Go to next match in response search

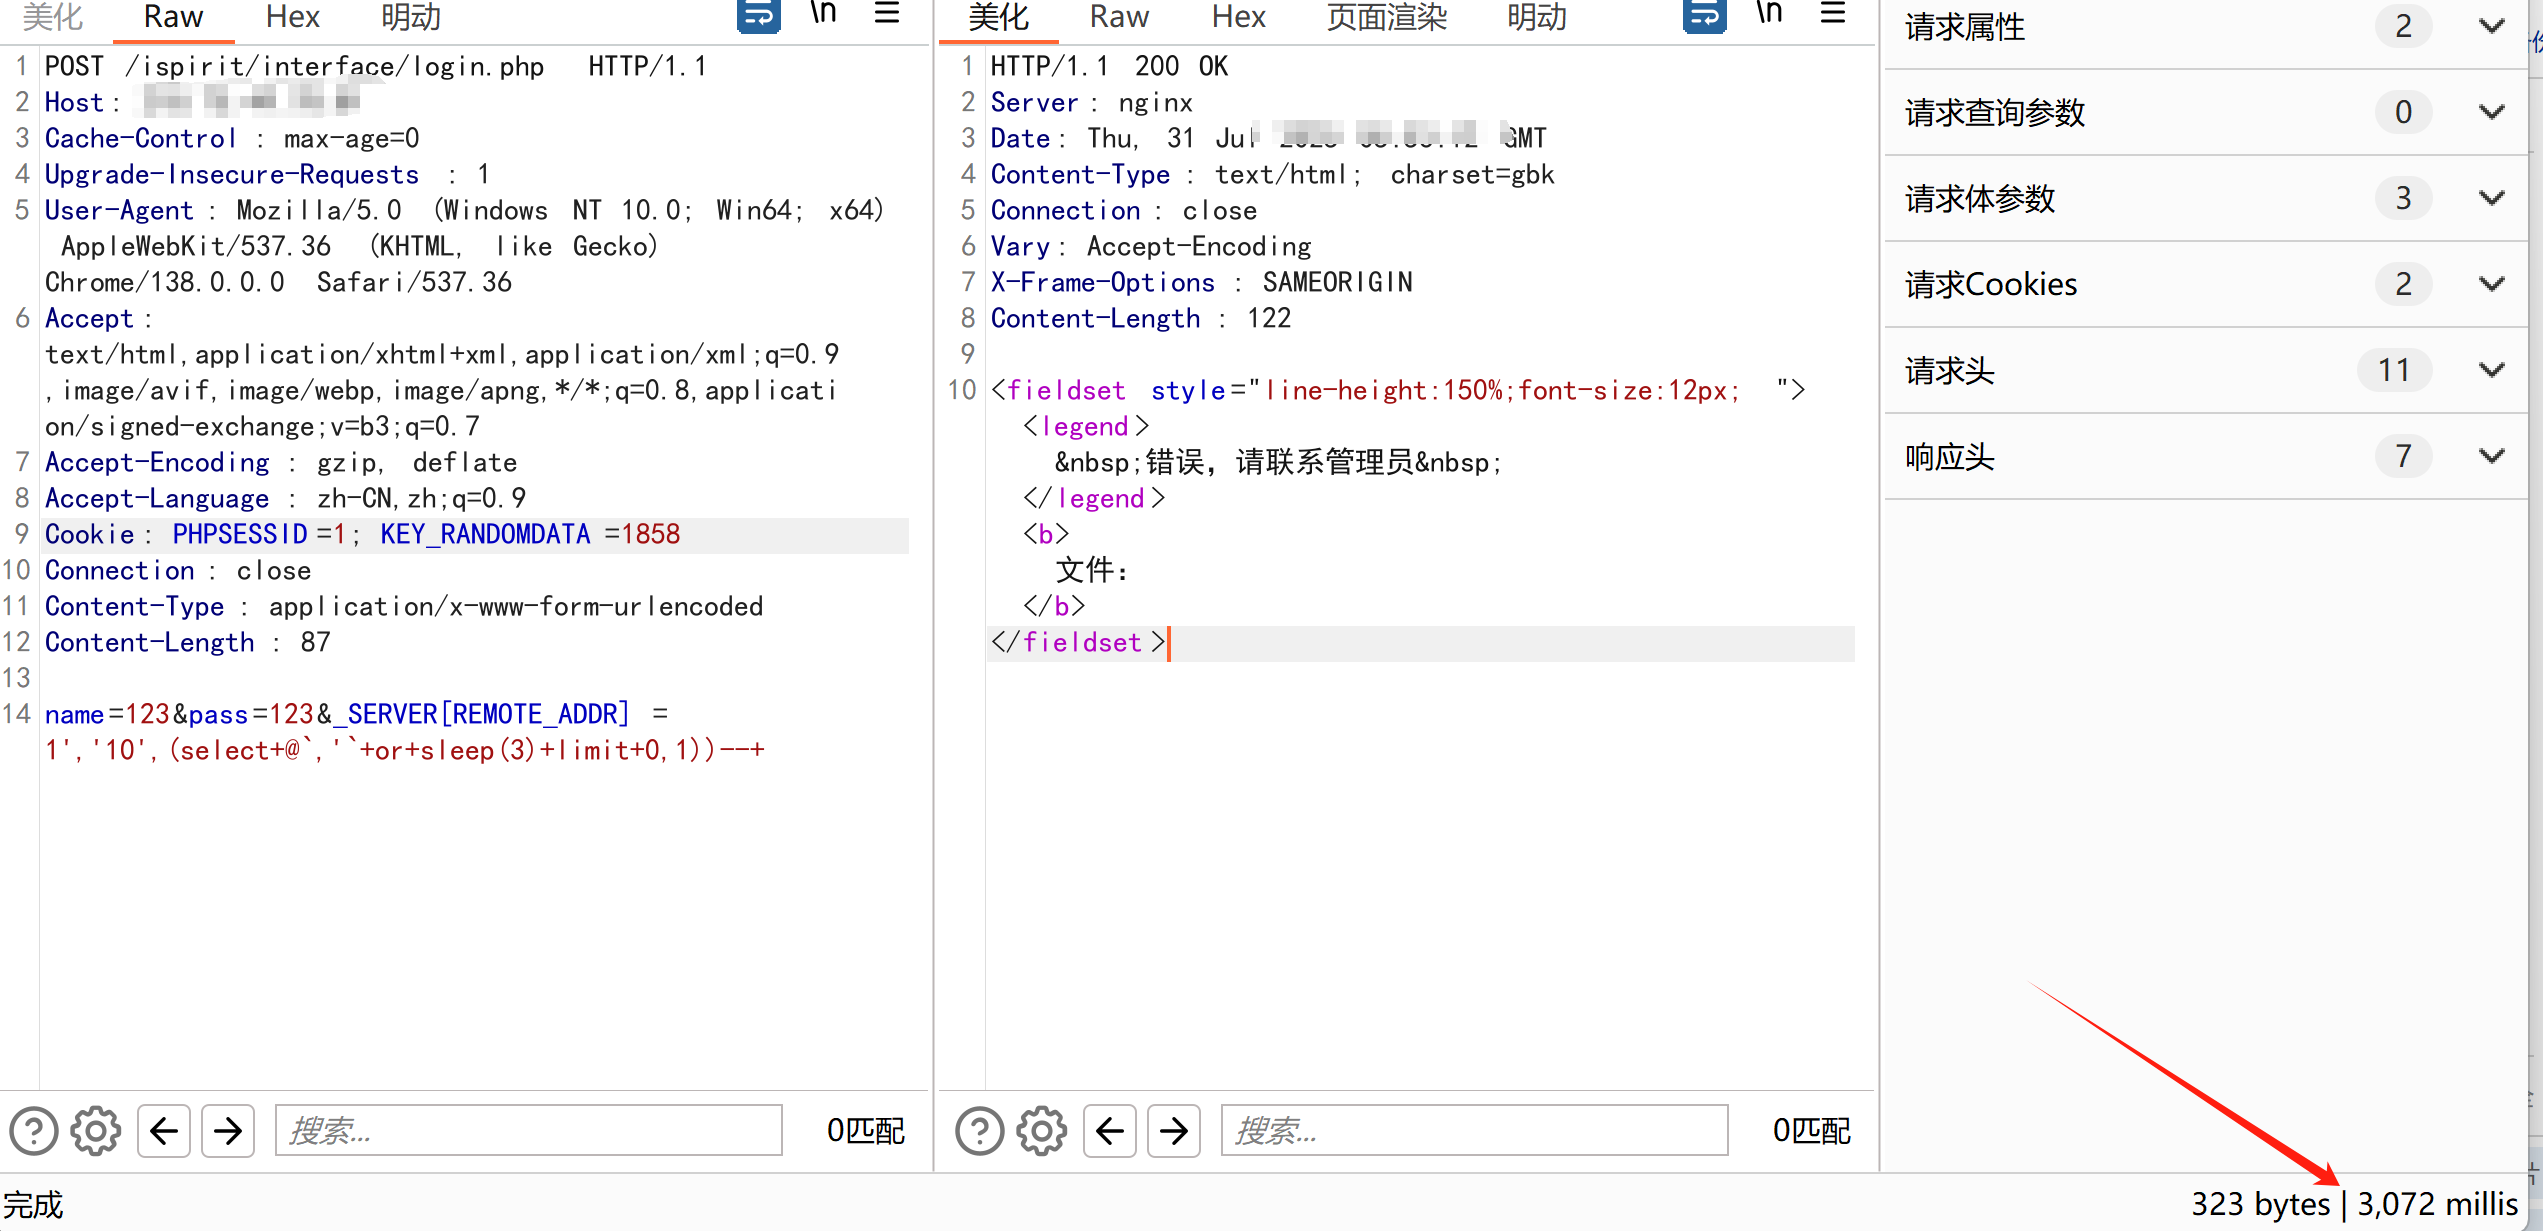coord(1174,1131)
